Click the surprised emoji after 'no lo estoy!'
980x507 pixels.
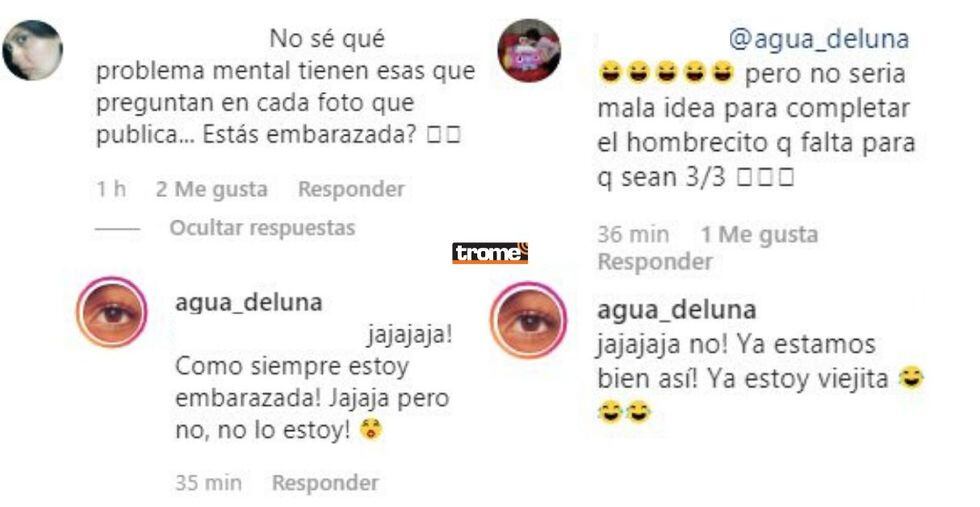coord(371,429)
